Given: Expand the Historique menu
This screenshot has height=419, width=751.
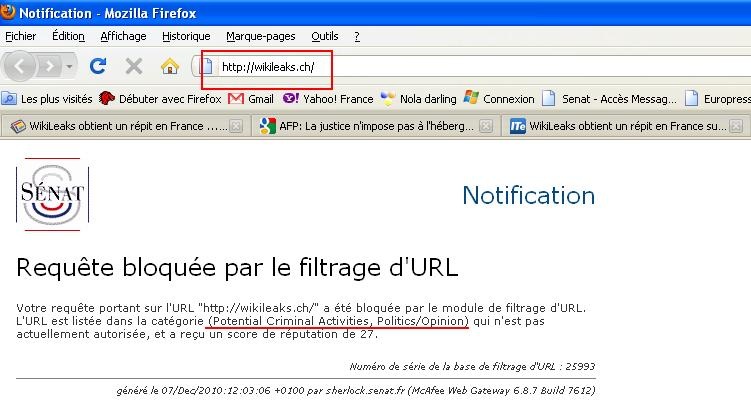Looking at the screenshot, I should point(186,36).
